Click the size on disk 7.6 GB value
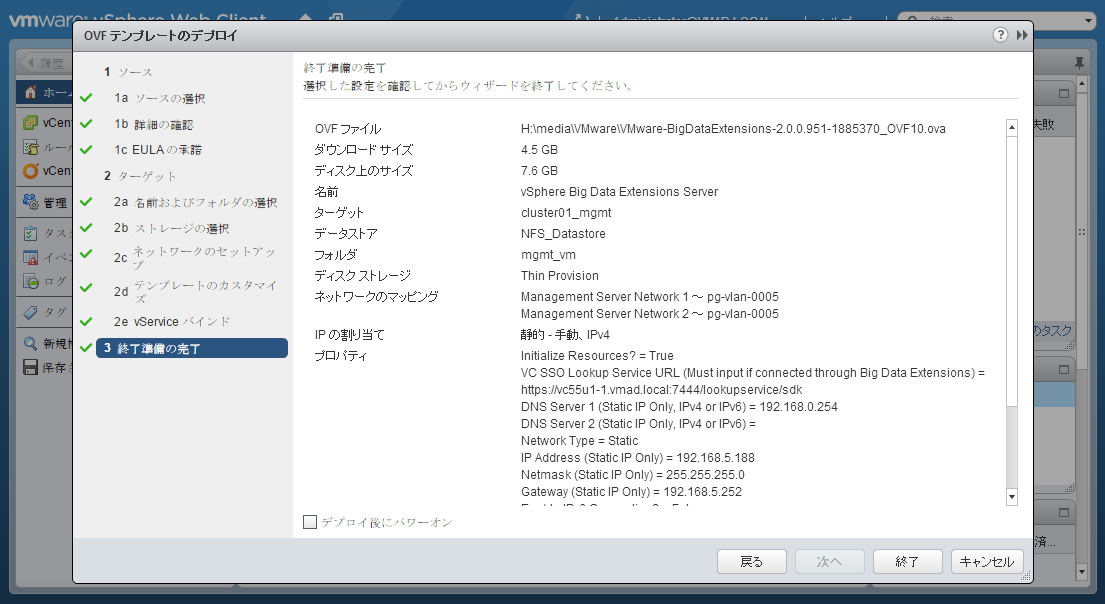The width and height of the screenshot is (1105, 604). click(x=539, y=171)
